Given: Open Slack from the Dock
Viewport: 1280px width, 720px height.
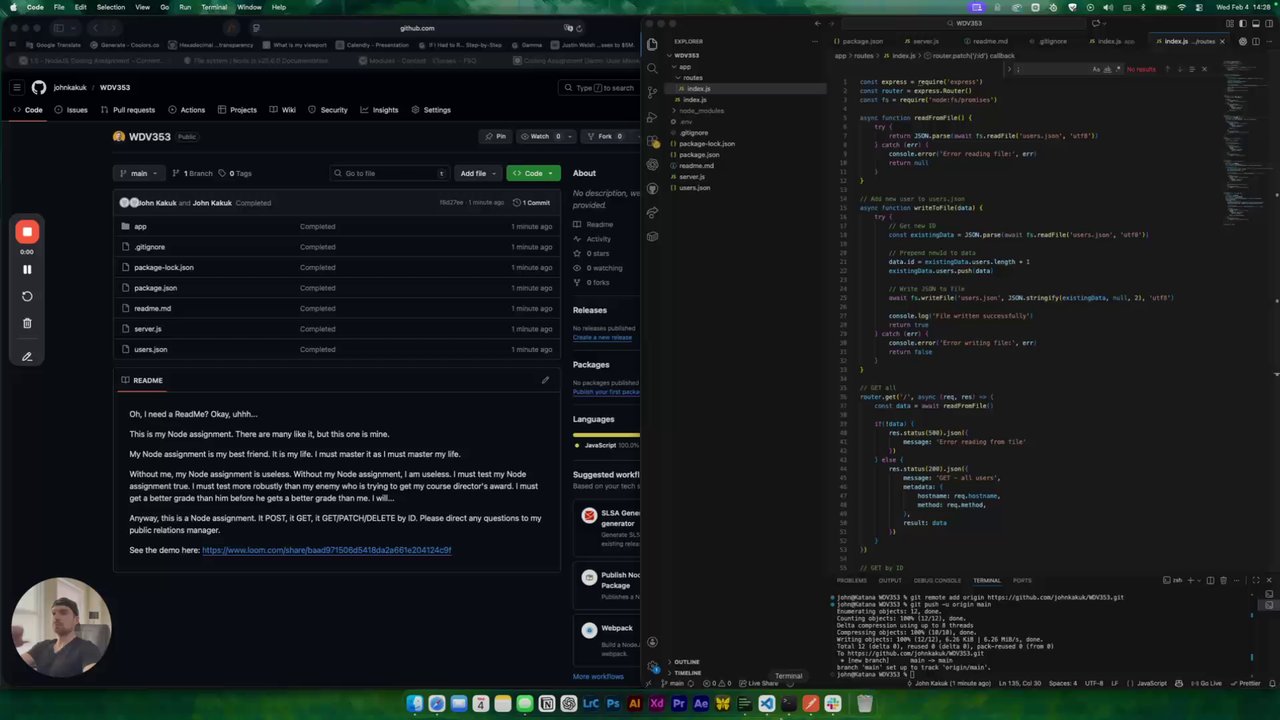Looking at the screenshot, I should [832, 704].
